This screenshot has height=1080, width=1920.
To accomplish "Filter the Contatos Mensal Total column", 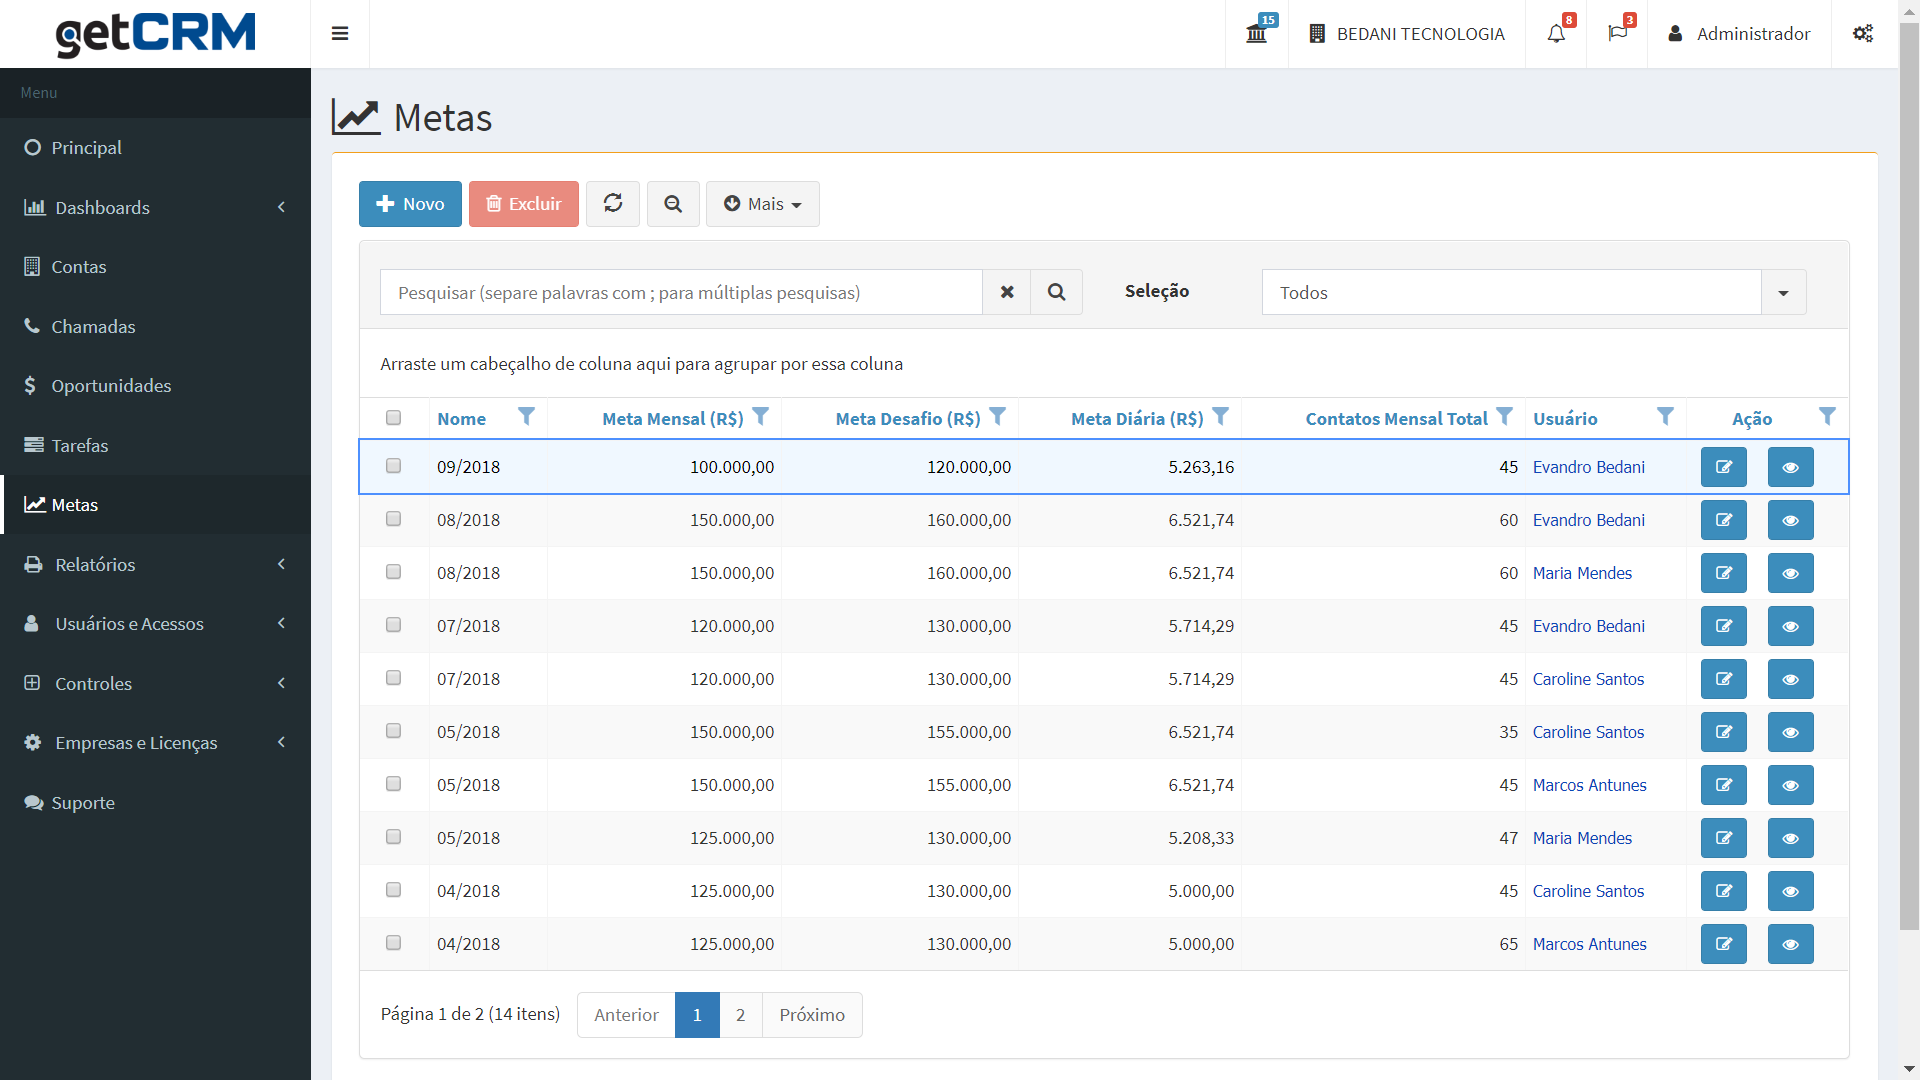I will point(1505,417).
